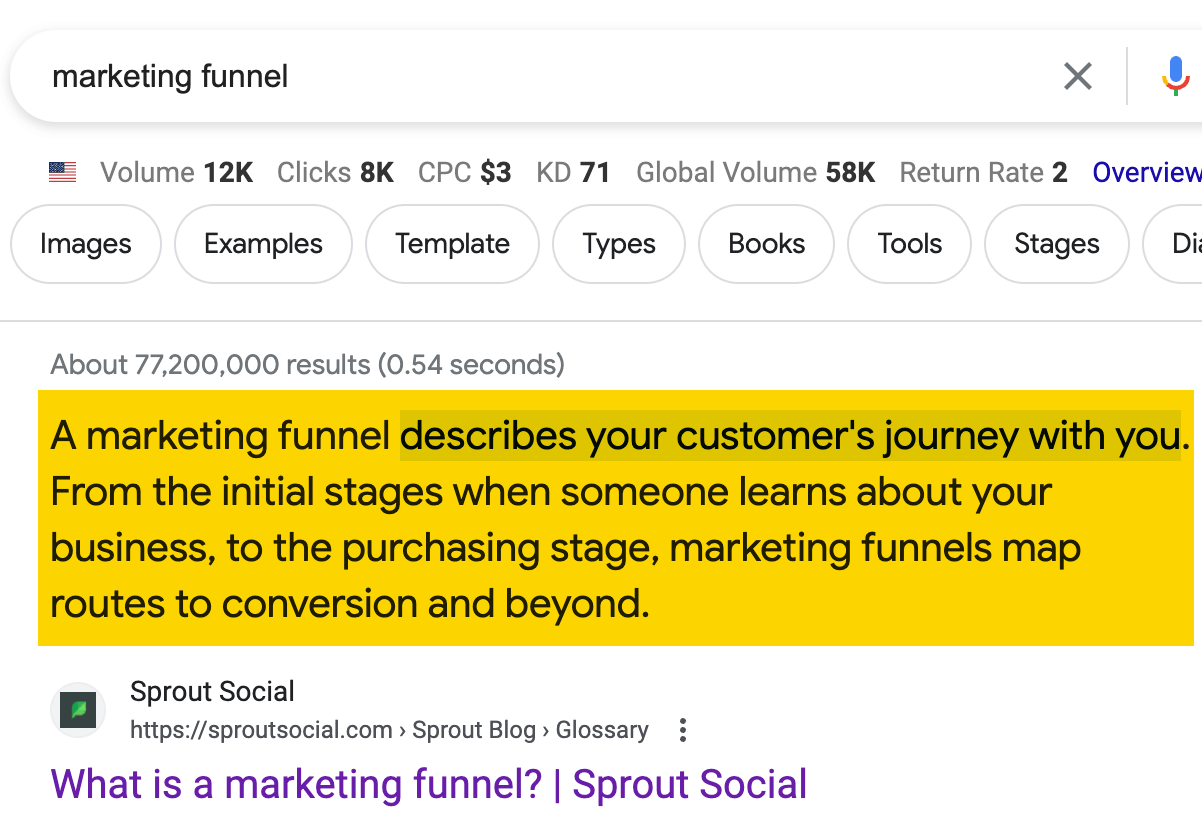
Task: Click the Volume 12K keyword metric
Action: (176, 172)
